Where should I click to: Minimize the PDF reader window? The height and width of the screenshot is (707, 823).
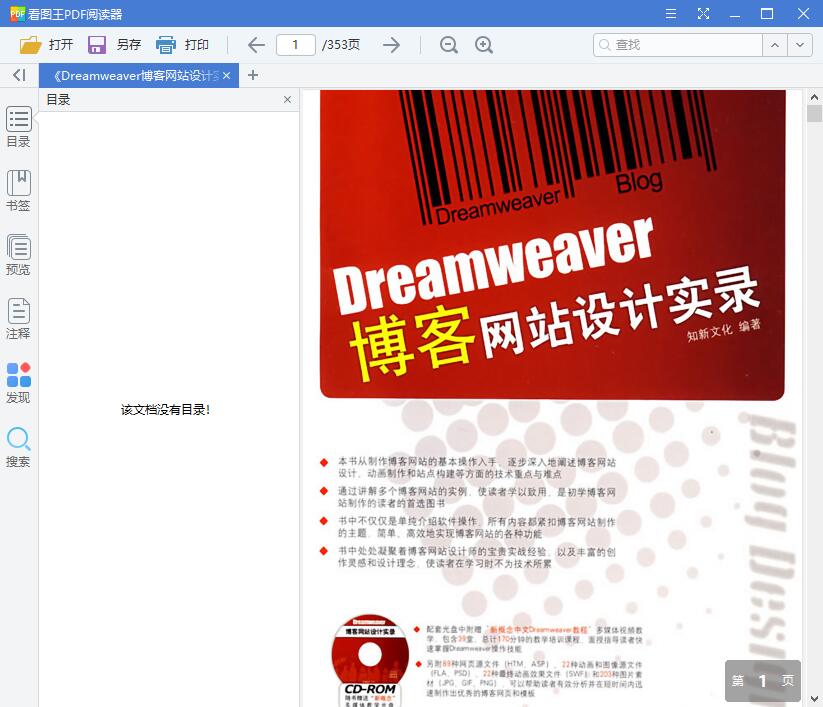[735, 14]
